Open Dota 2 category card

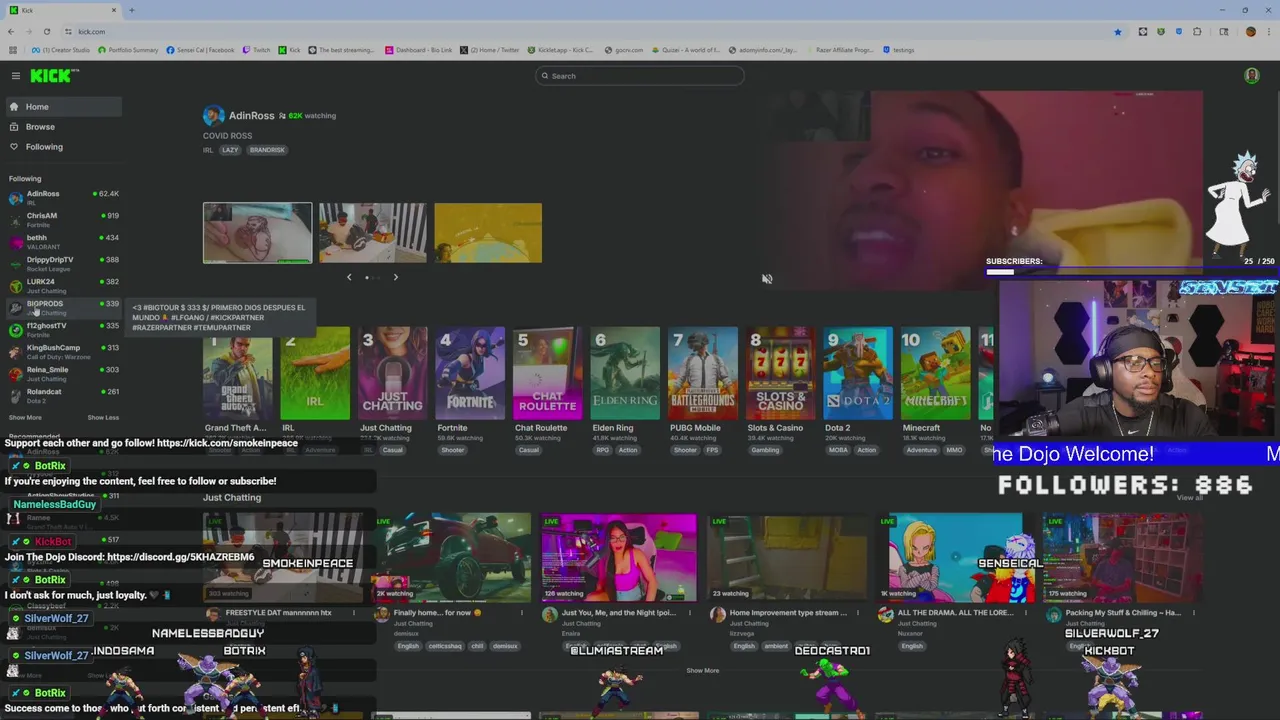858,373
